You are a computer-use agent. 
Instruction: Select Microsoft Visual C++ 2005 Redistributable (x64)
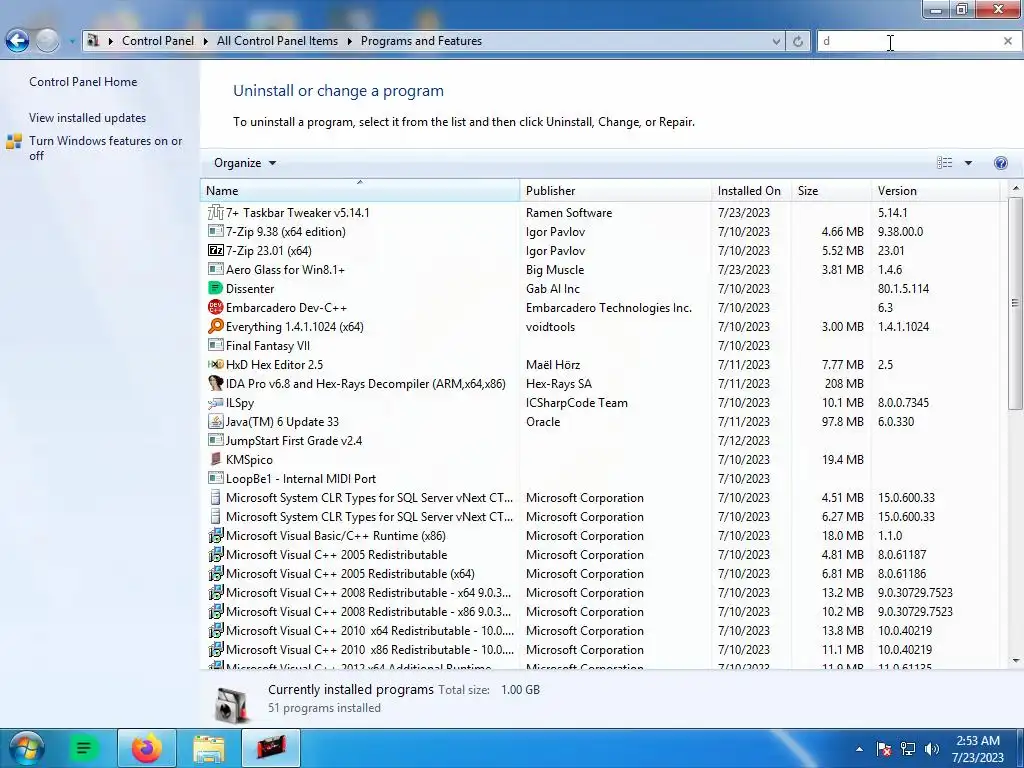pos(601,573)
